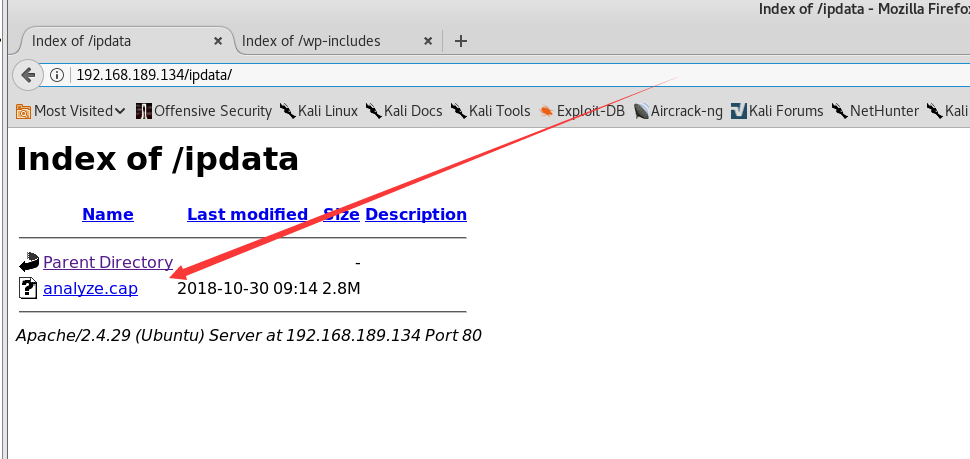
Task: Close the Index of /wp-includes tab
Action: pyautogui.click(x=428, y=41)
